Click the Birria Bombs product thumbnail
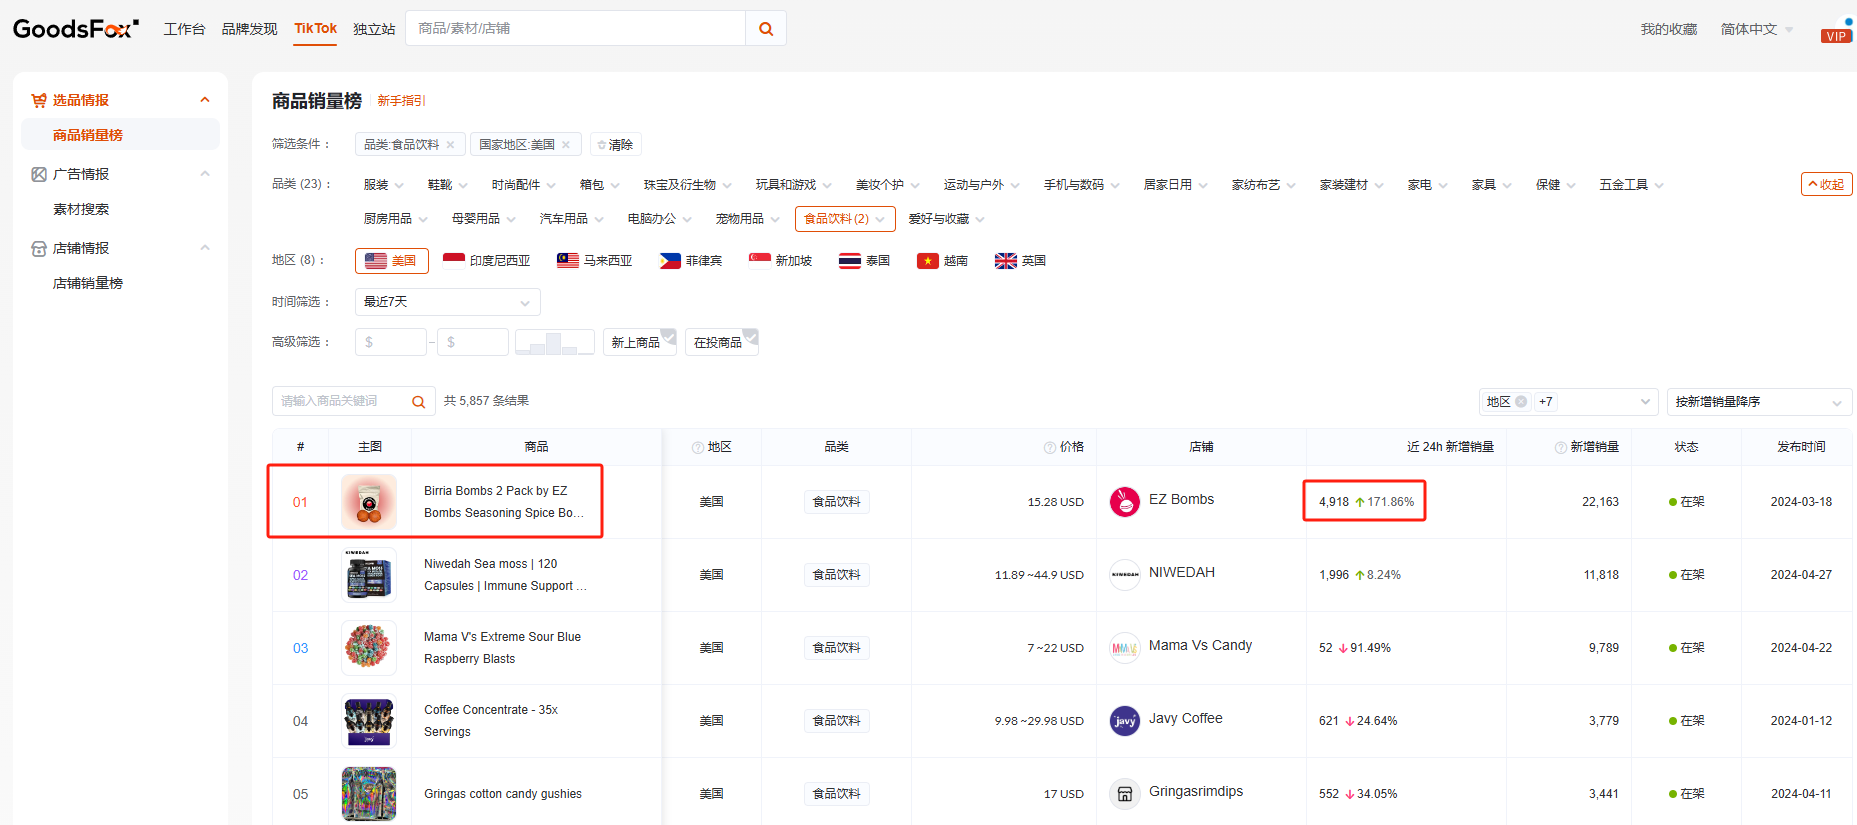 pos(369,502)
